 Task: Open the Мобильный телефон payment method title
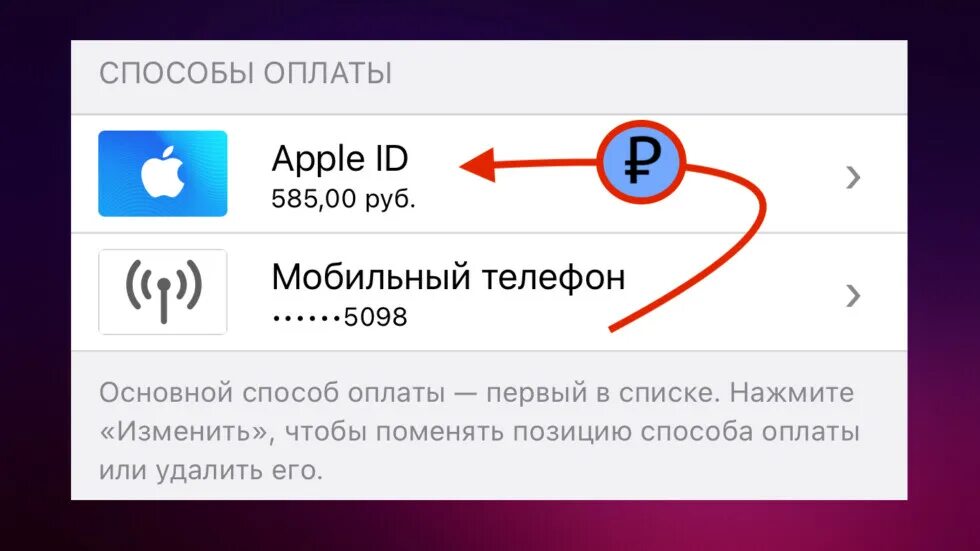(x=448, y=277)
